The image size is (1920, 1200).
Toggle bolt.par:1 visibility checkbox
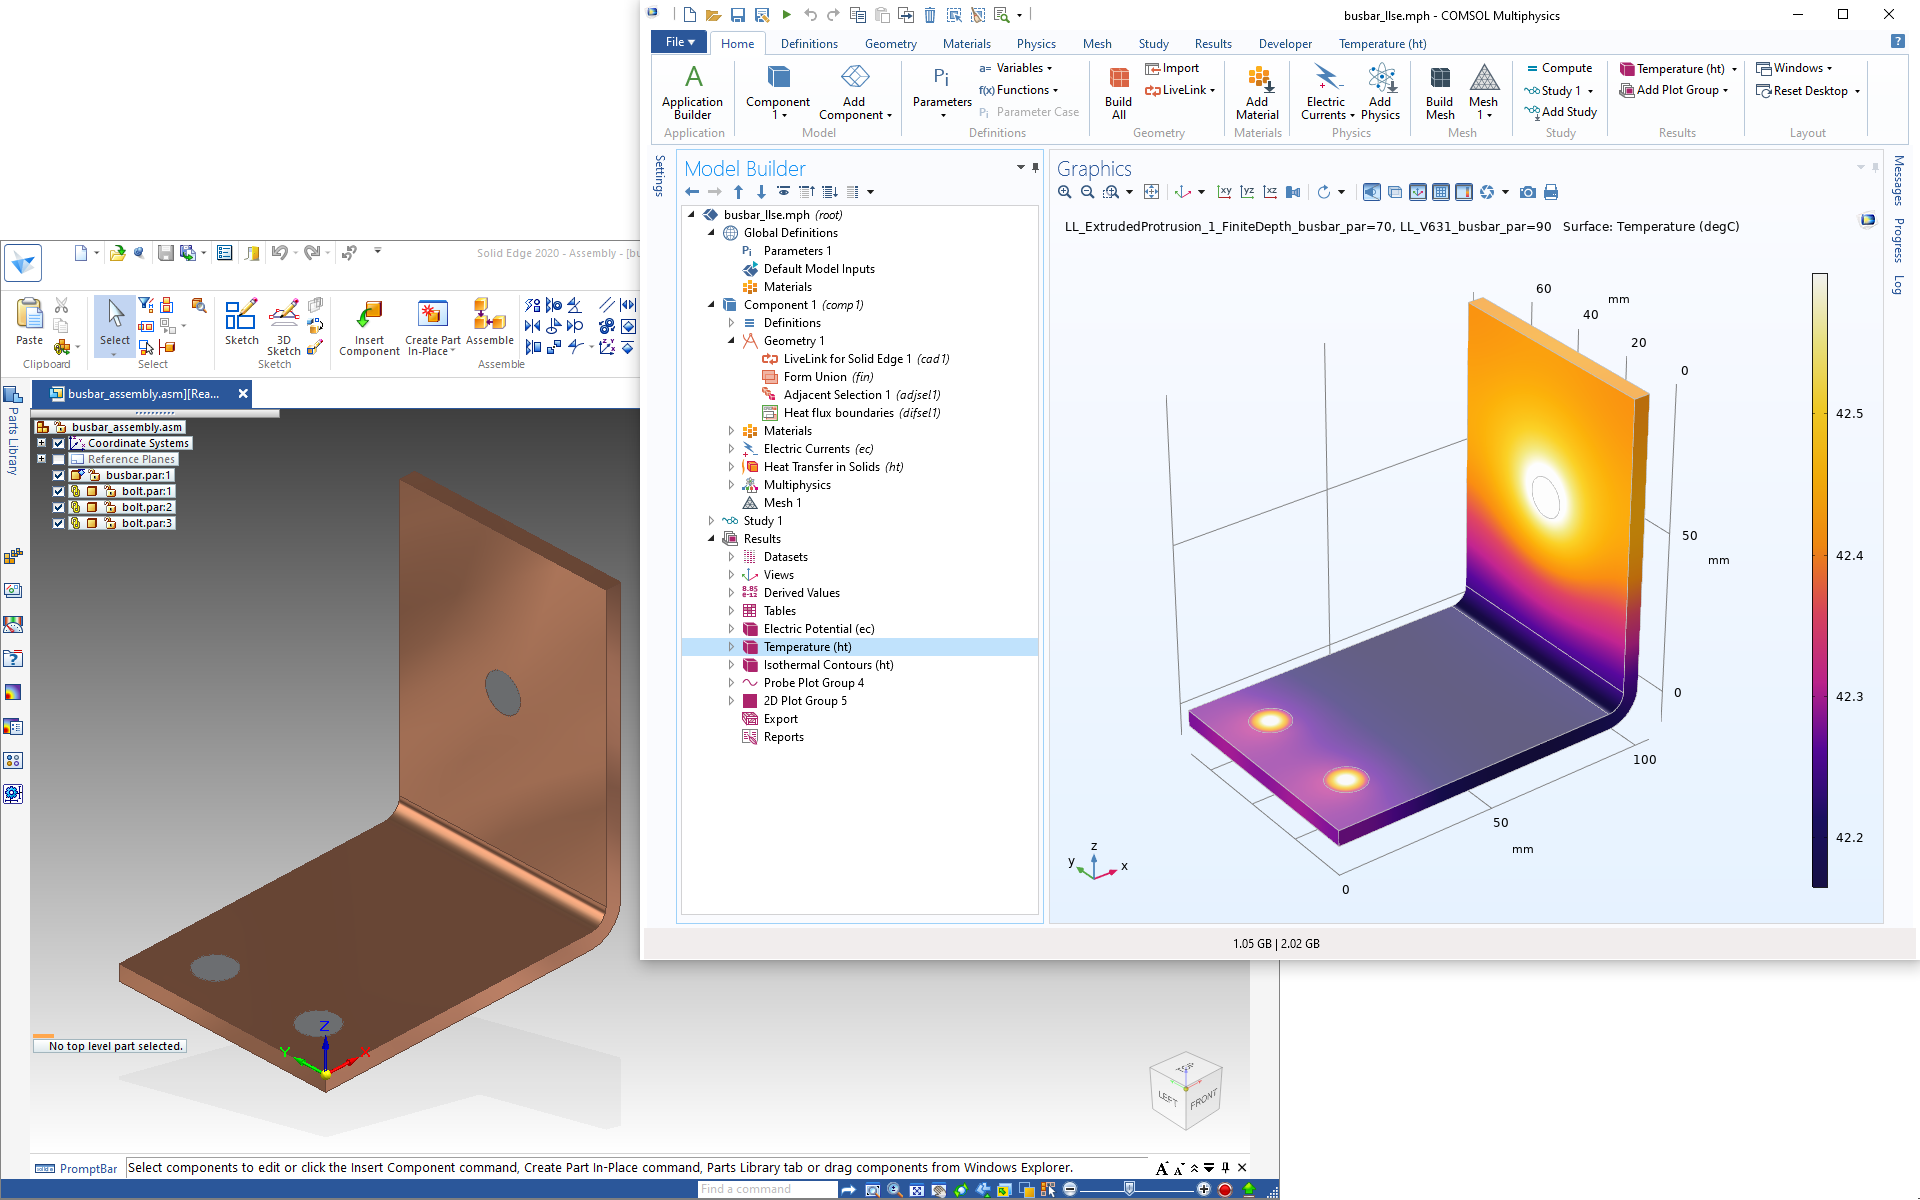coord(59,491)
